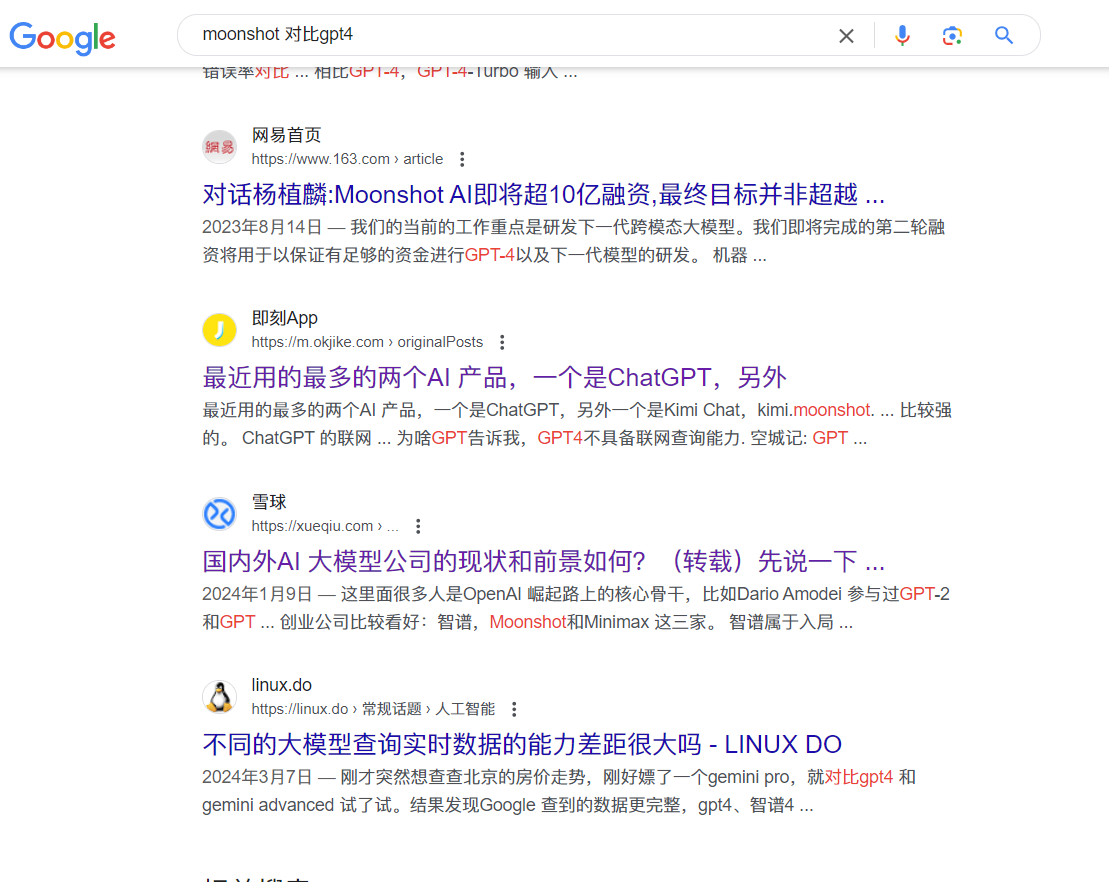Click the 2023年8月14日 date text
Image resolution: width=1109 pixels, height=882 pixels.
tap(262, 227)
